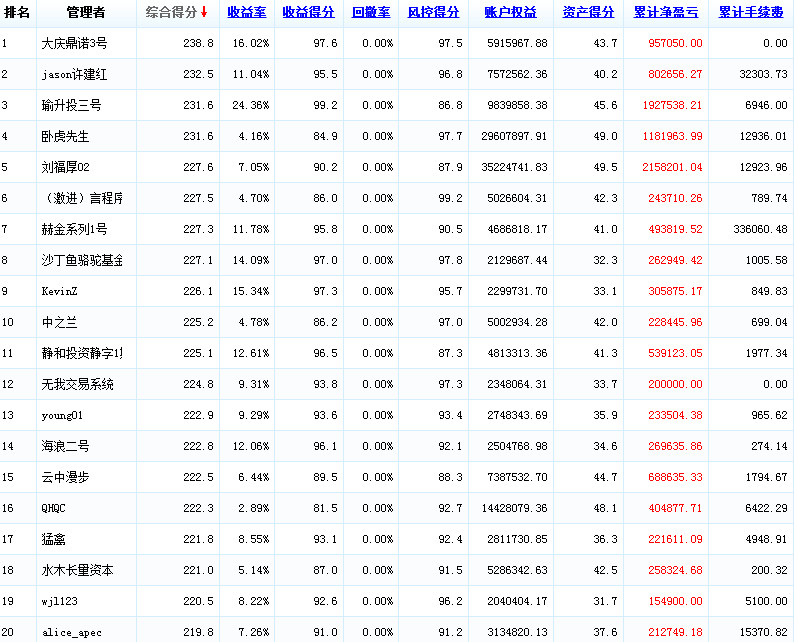Select the 水木长量资本 row
Image resolution: width=794 pixels, height=642 pixels.
coord(77,571)
